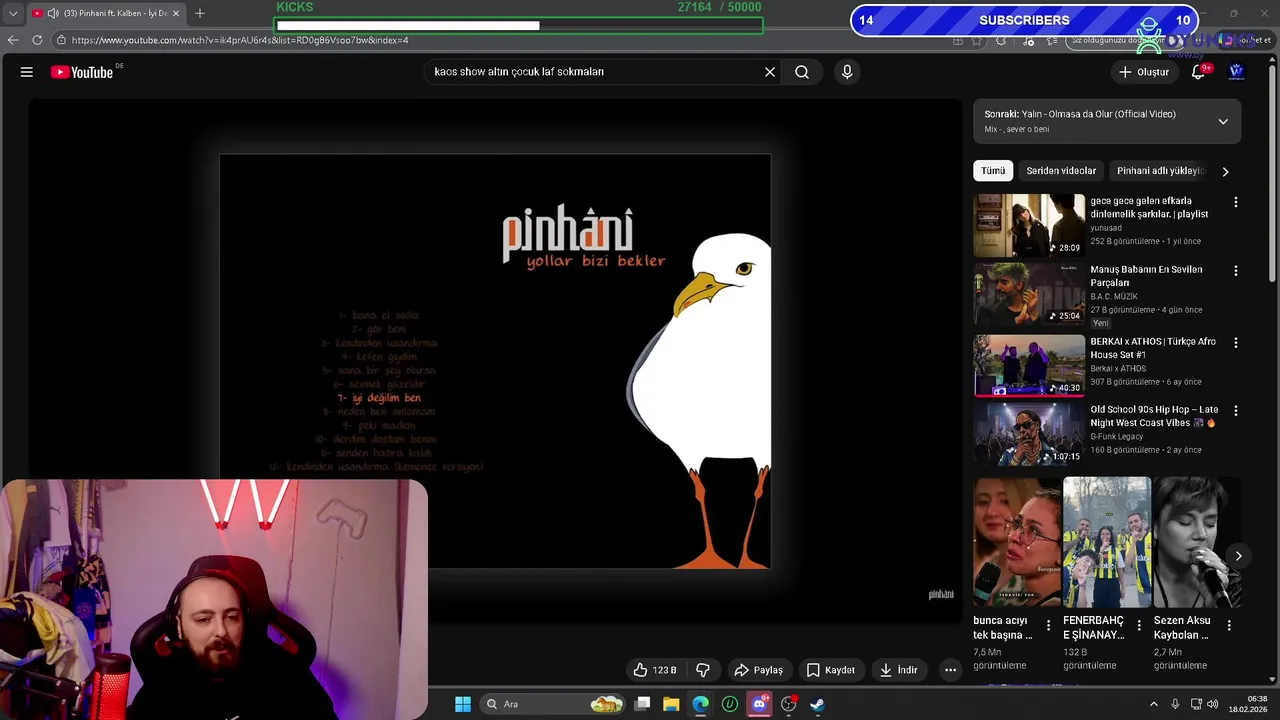The image size is (1280, 720).
Task: Open options for 'bunca acıyı' short
Action: pos(1048,626)
